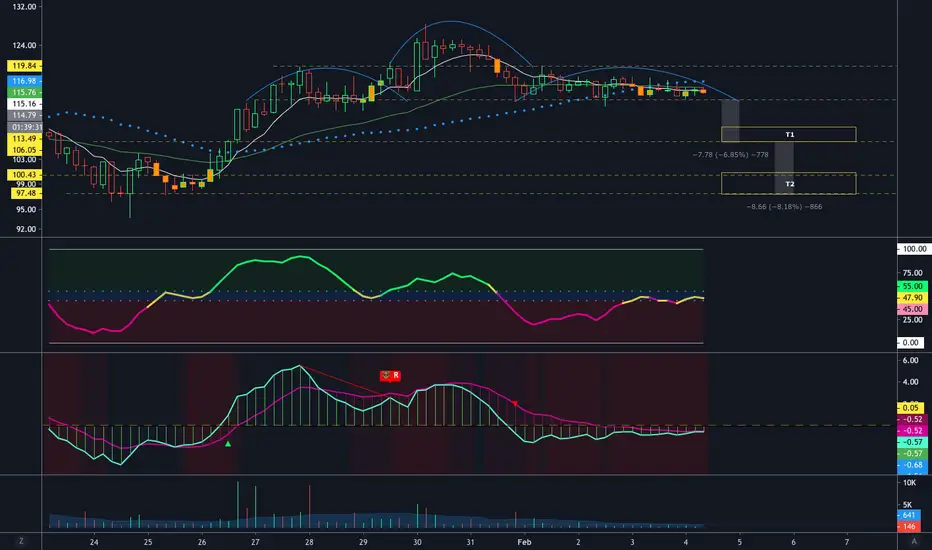Click the −7.78 (−6.85%) measurement text
Viewport: 932px width, 550px height.
point(731,155)
